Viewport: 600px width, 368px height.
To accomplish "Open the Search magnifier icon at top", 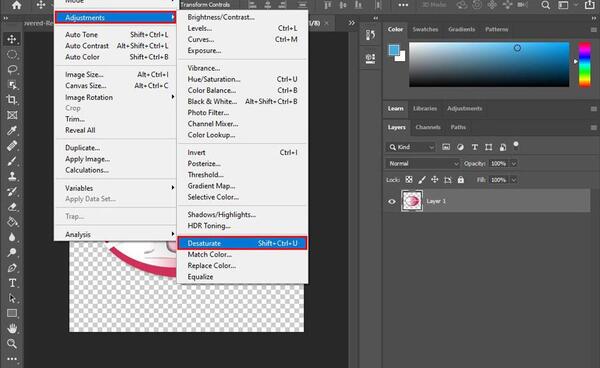I will click(546, 5).
